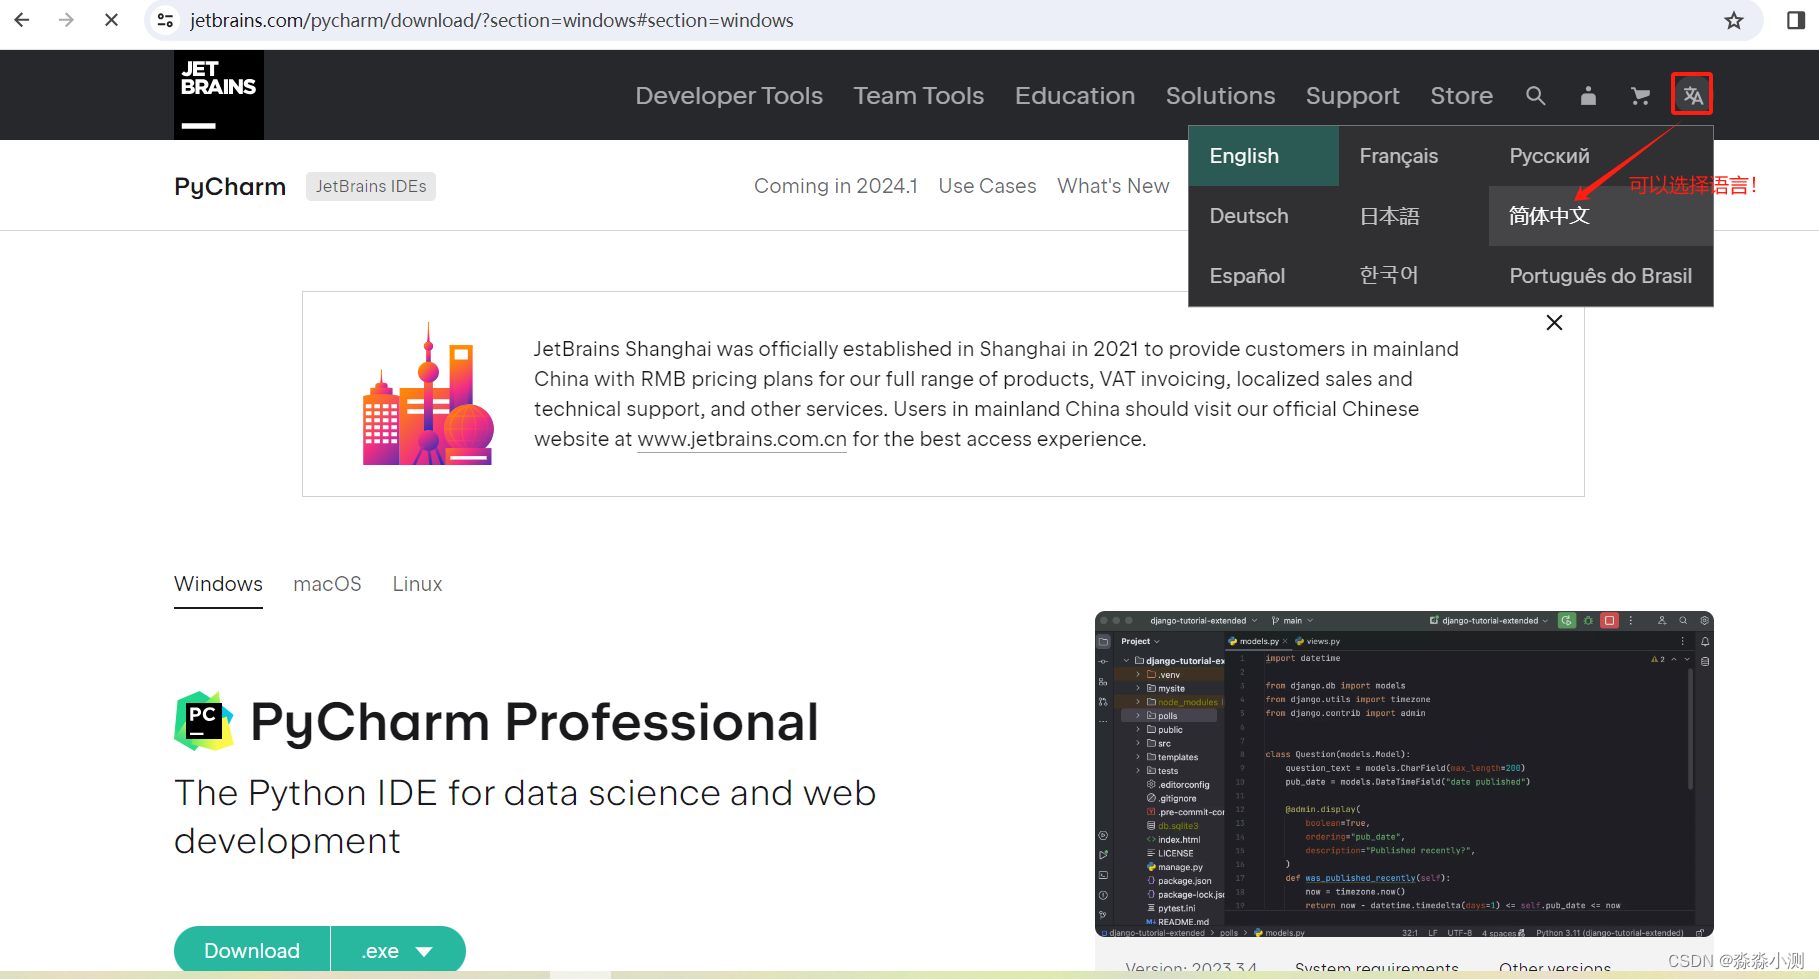
Task: Open the www.jetbrains.com.cn link
Action: pos(741,439)
